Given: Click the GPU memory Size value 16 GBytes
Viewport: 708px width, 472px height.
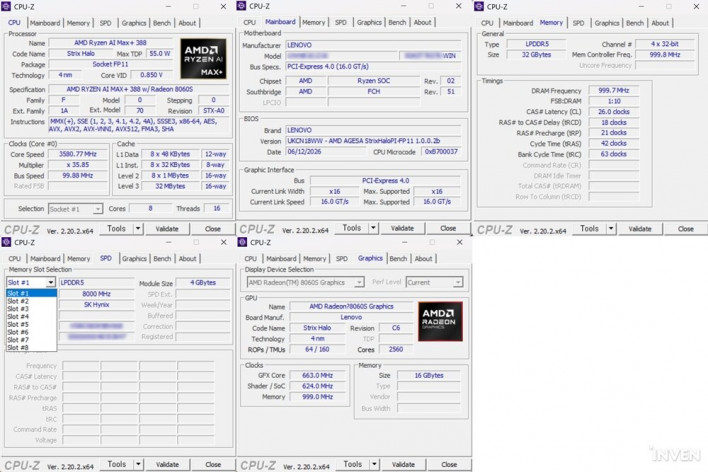Looking at the screenshot, I should click(429, 375).
